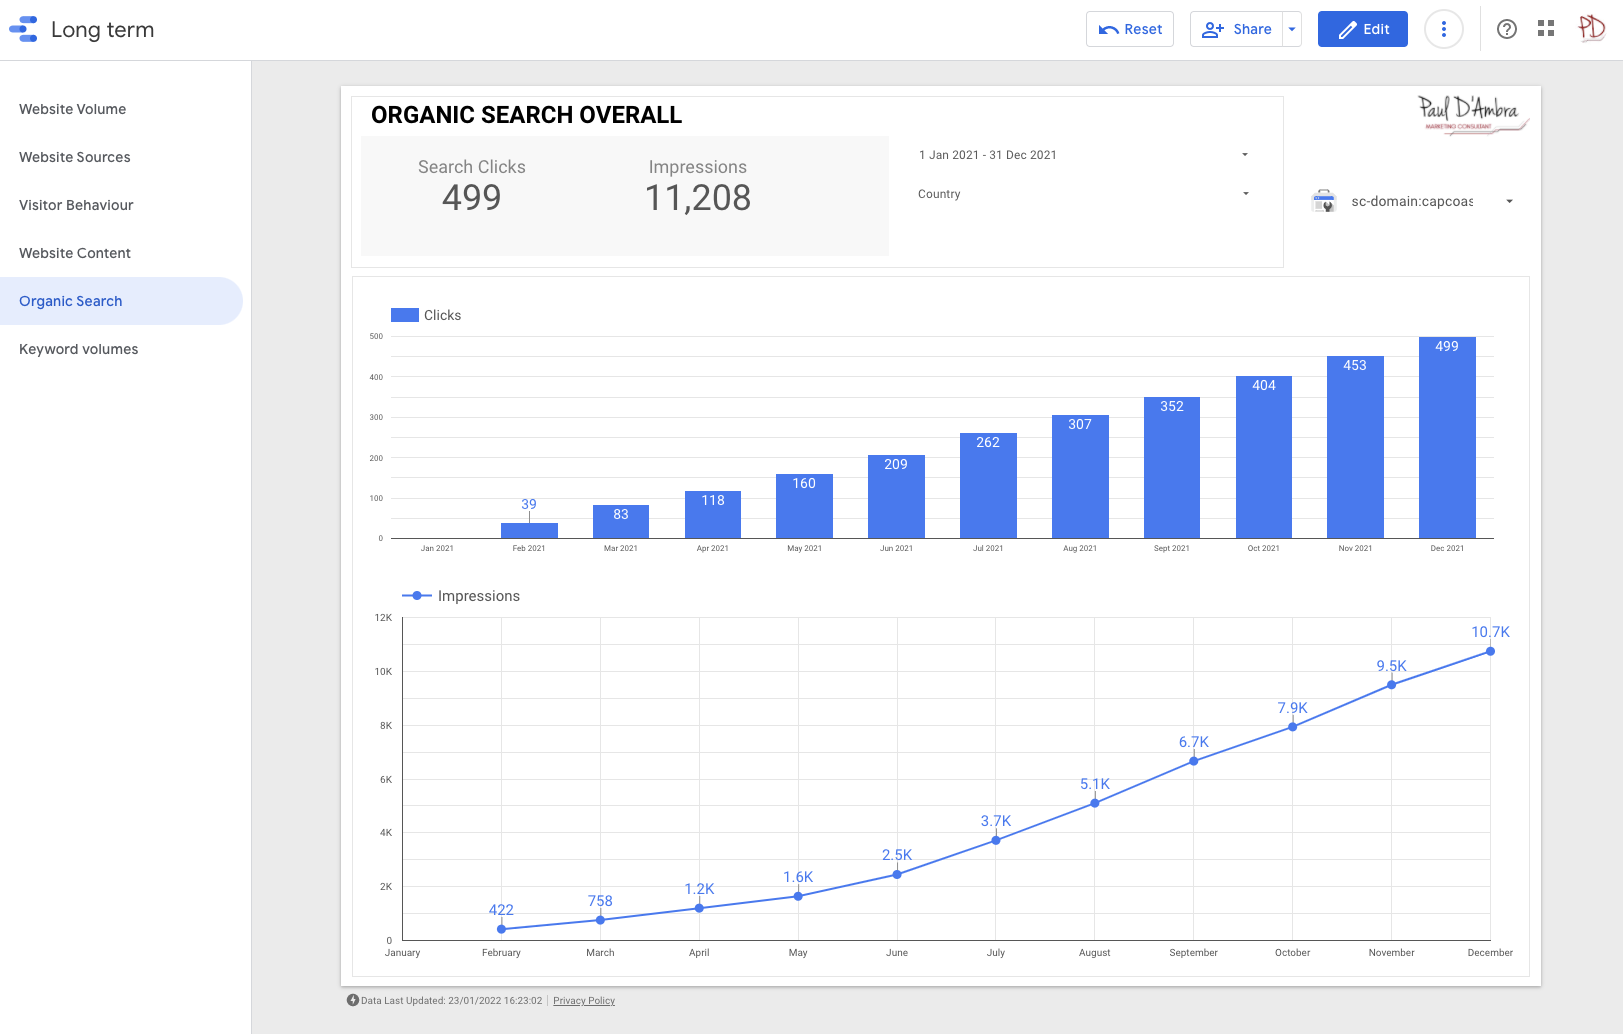Click the May 2021 bar labeled 160
1623x1034 pixels.
[805, 506]
